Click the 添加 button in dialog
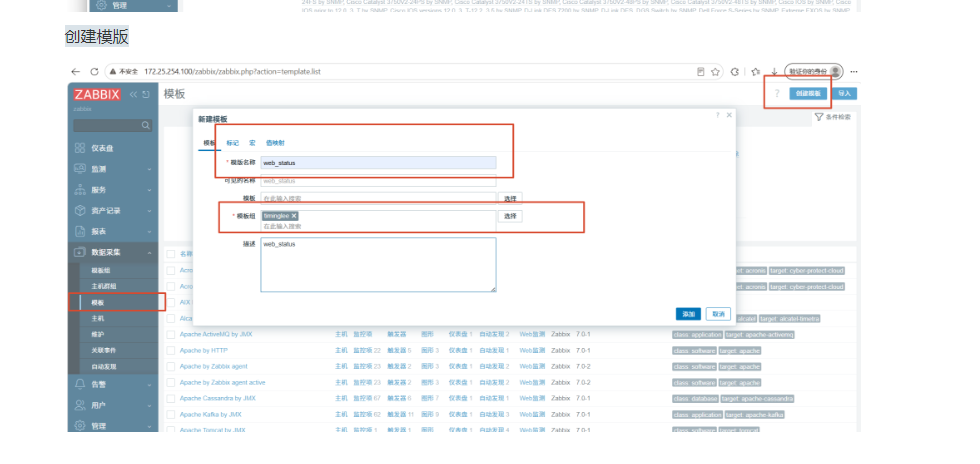The image size is (980, 464). (688, 314)
